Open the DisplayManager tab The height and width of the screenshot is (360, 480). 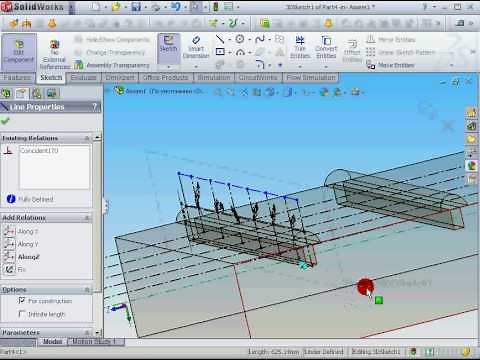(x=52, y=93)
